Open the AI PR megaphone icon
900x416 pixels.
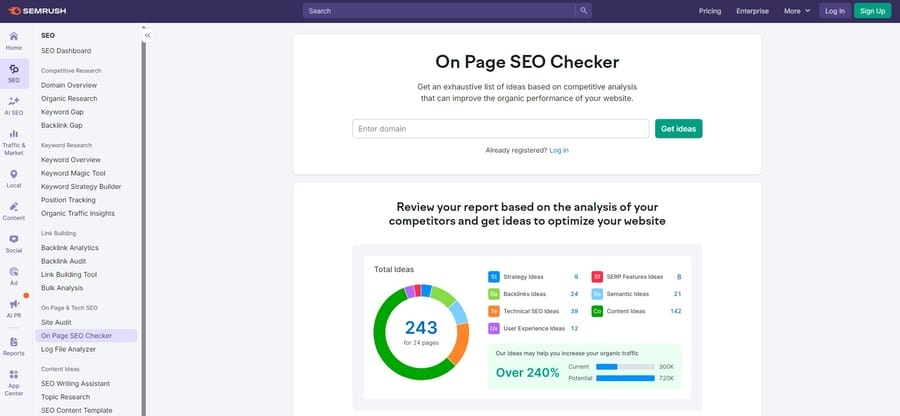pos(14,305)
